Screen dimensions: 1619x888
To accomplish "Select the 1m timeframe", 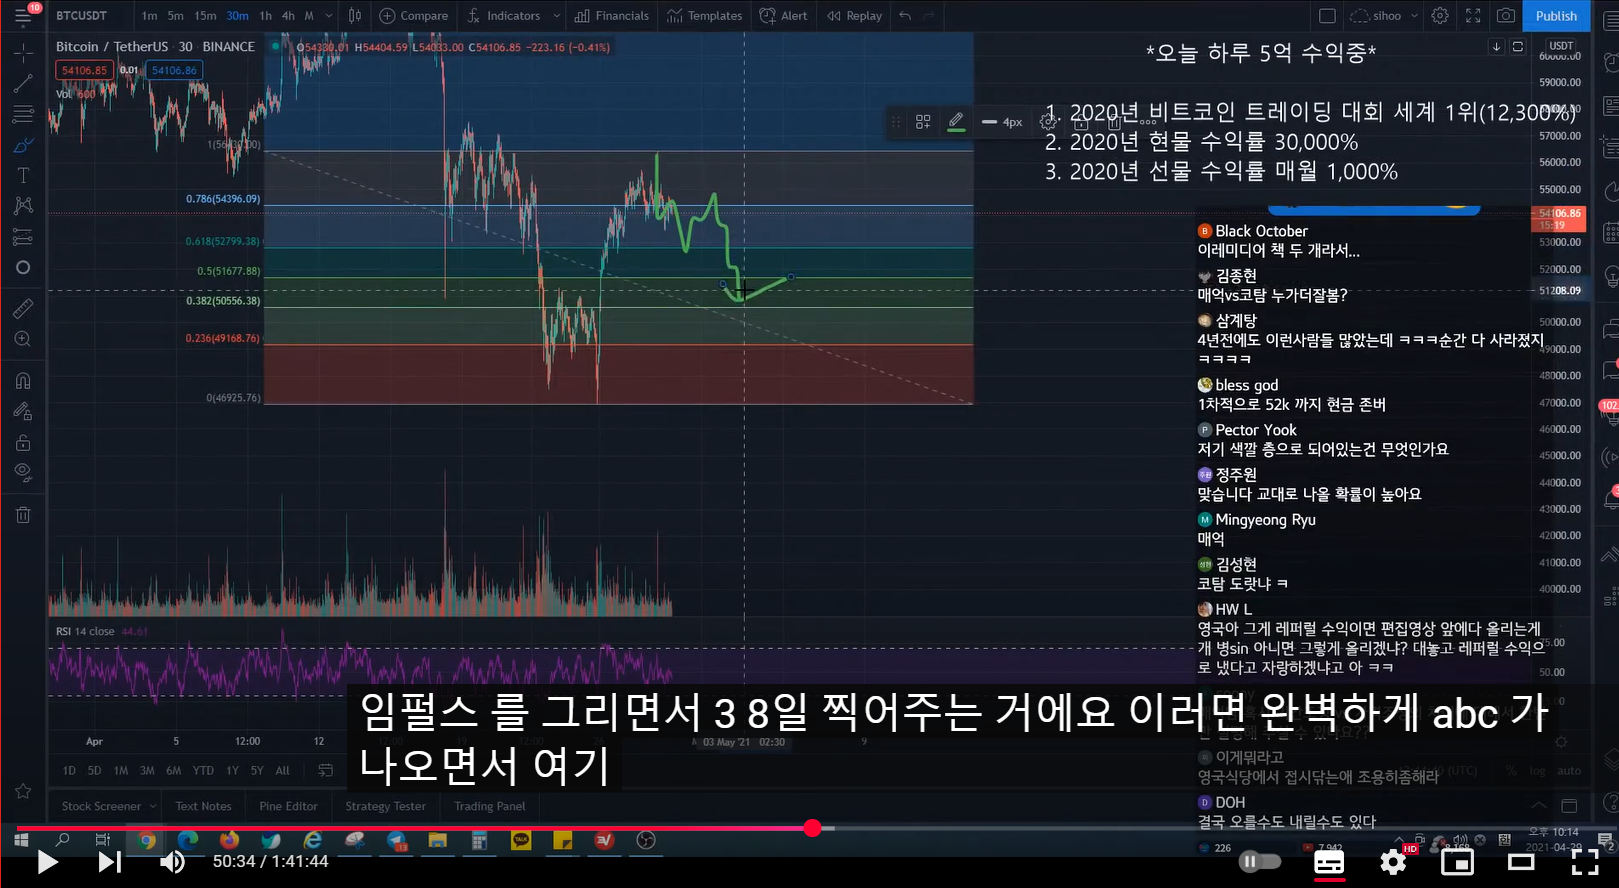I will pyautogui.click(x=149, y=16).
